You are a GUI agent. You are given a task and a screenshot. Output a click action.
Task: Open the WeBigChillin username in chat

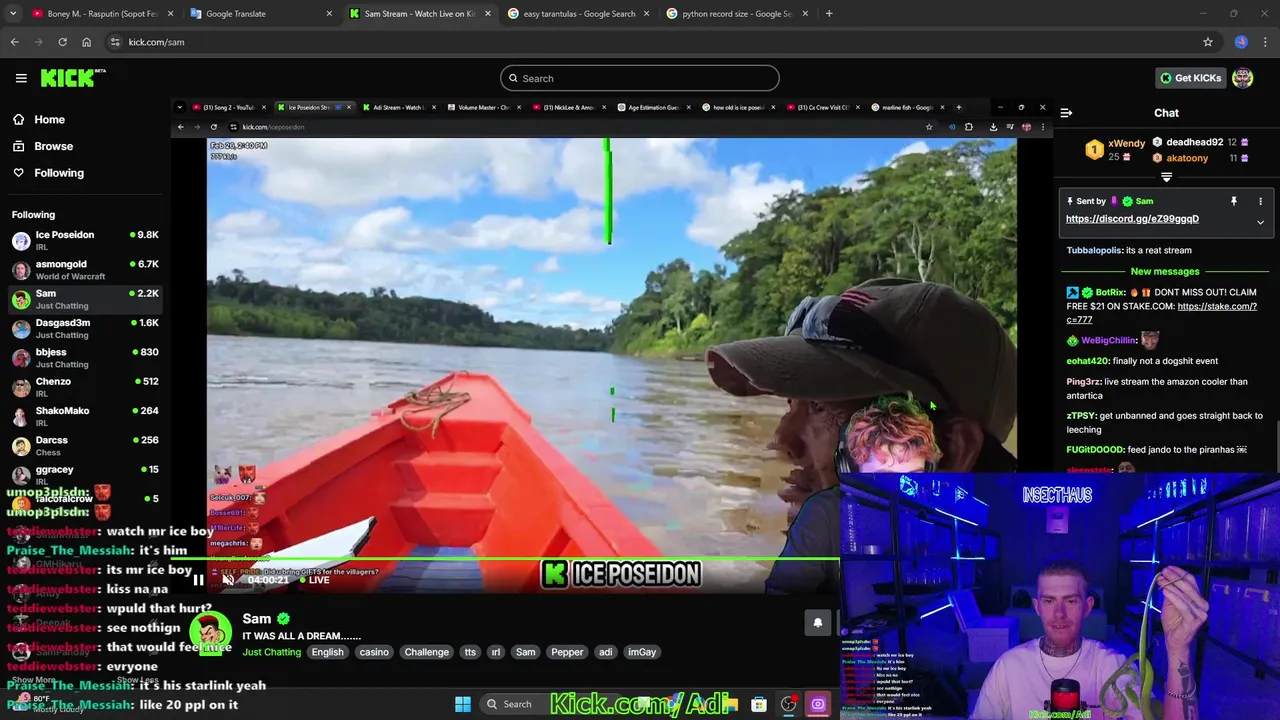(1108, 340)
